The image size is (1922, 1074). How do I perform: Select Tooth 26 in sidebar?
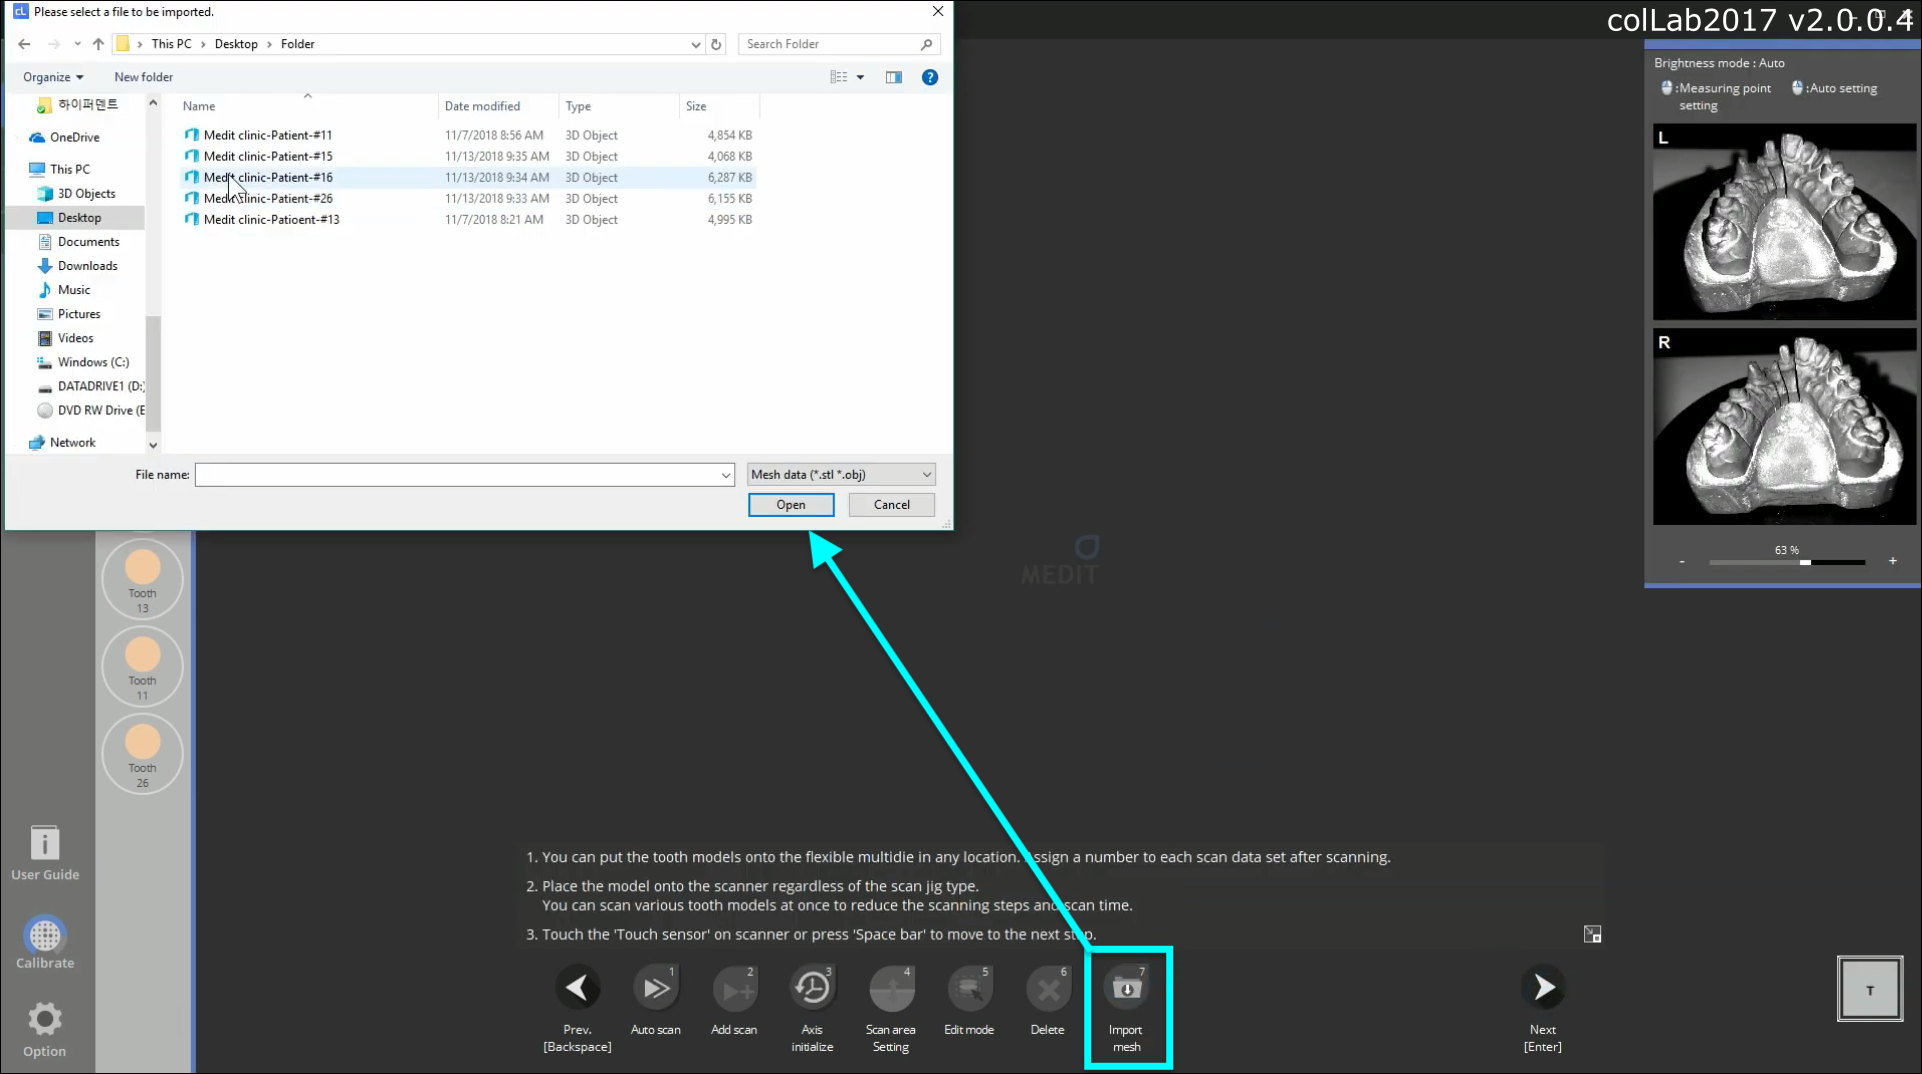pyautogui.click(x=142, y=754)
